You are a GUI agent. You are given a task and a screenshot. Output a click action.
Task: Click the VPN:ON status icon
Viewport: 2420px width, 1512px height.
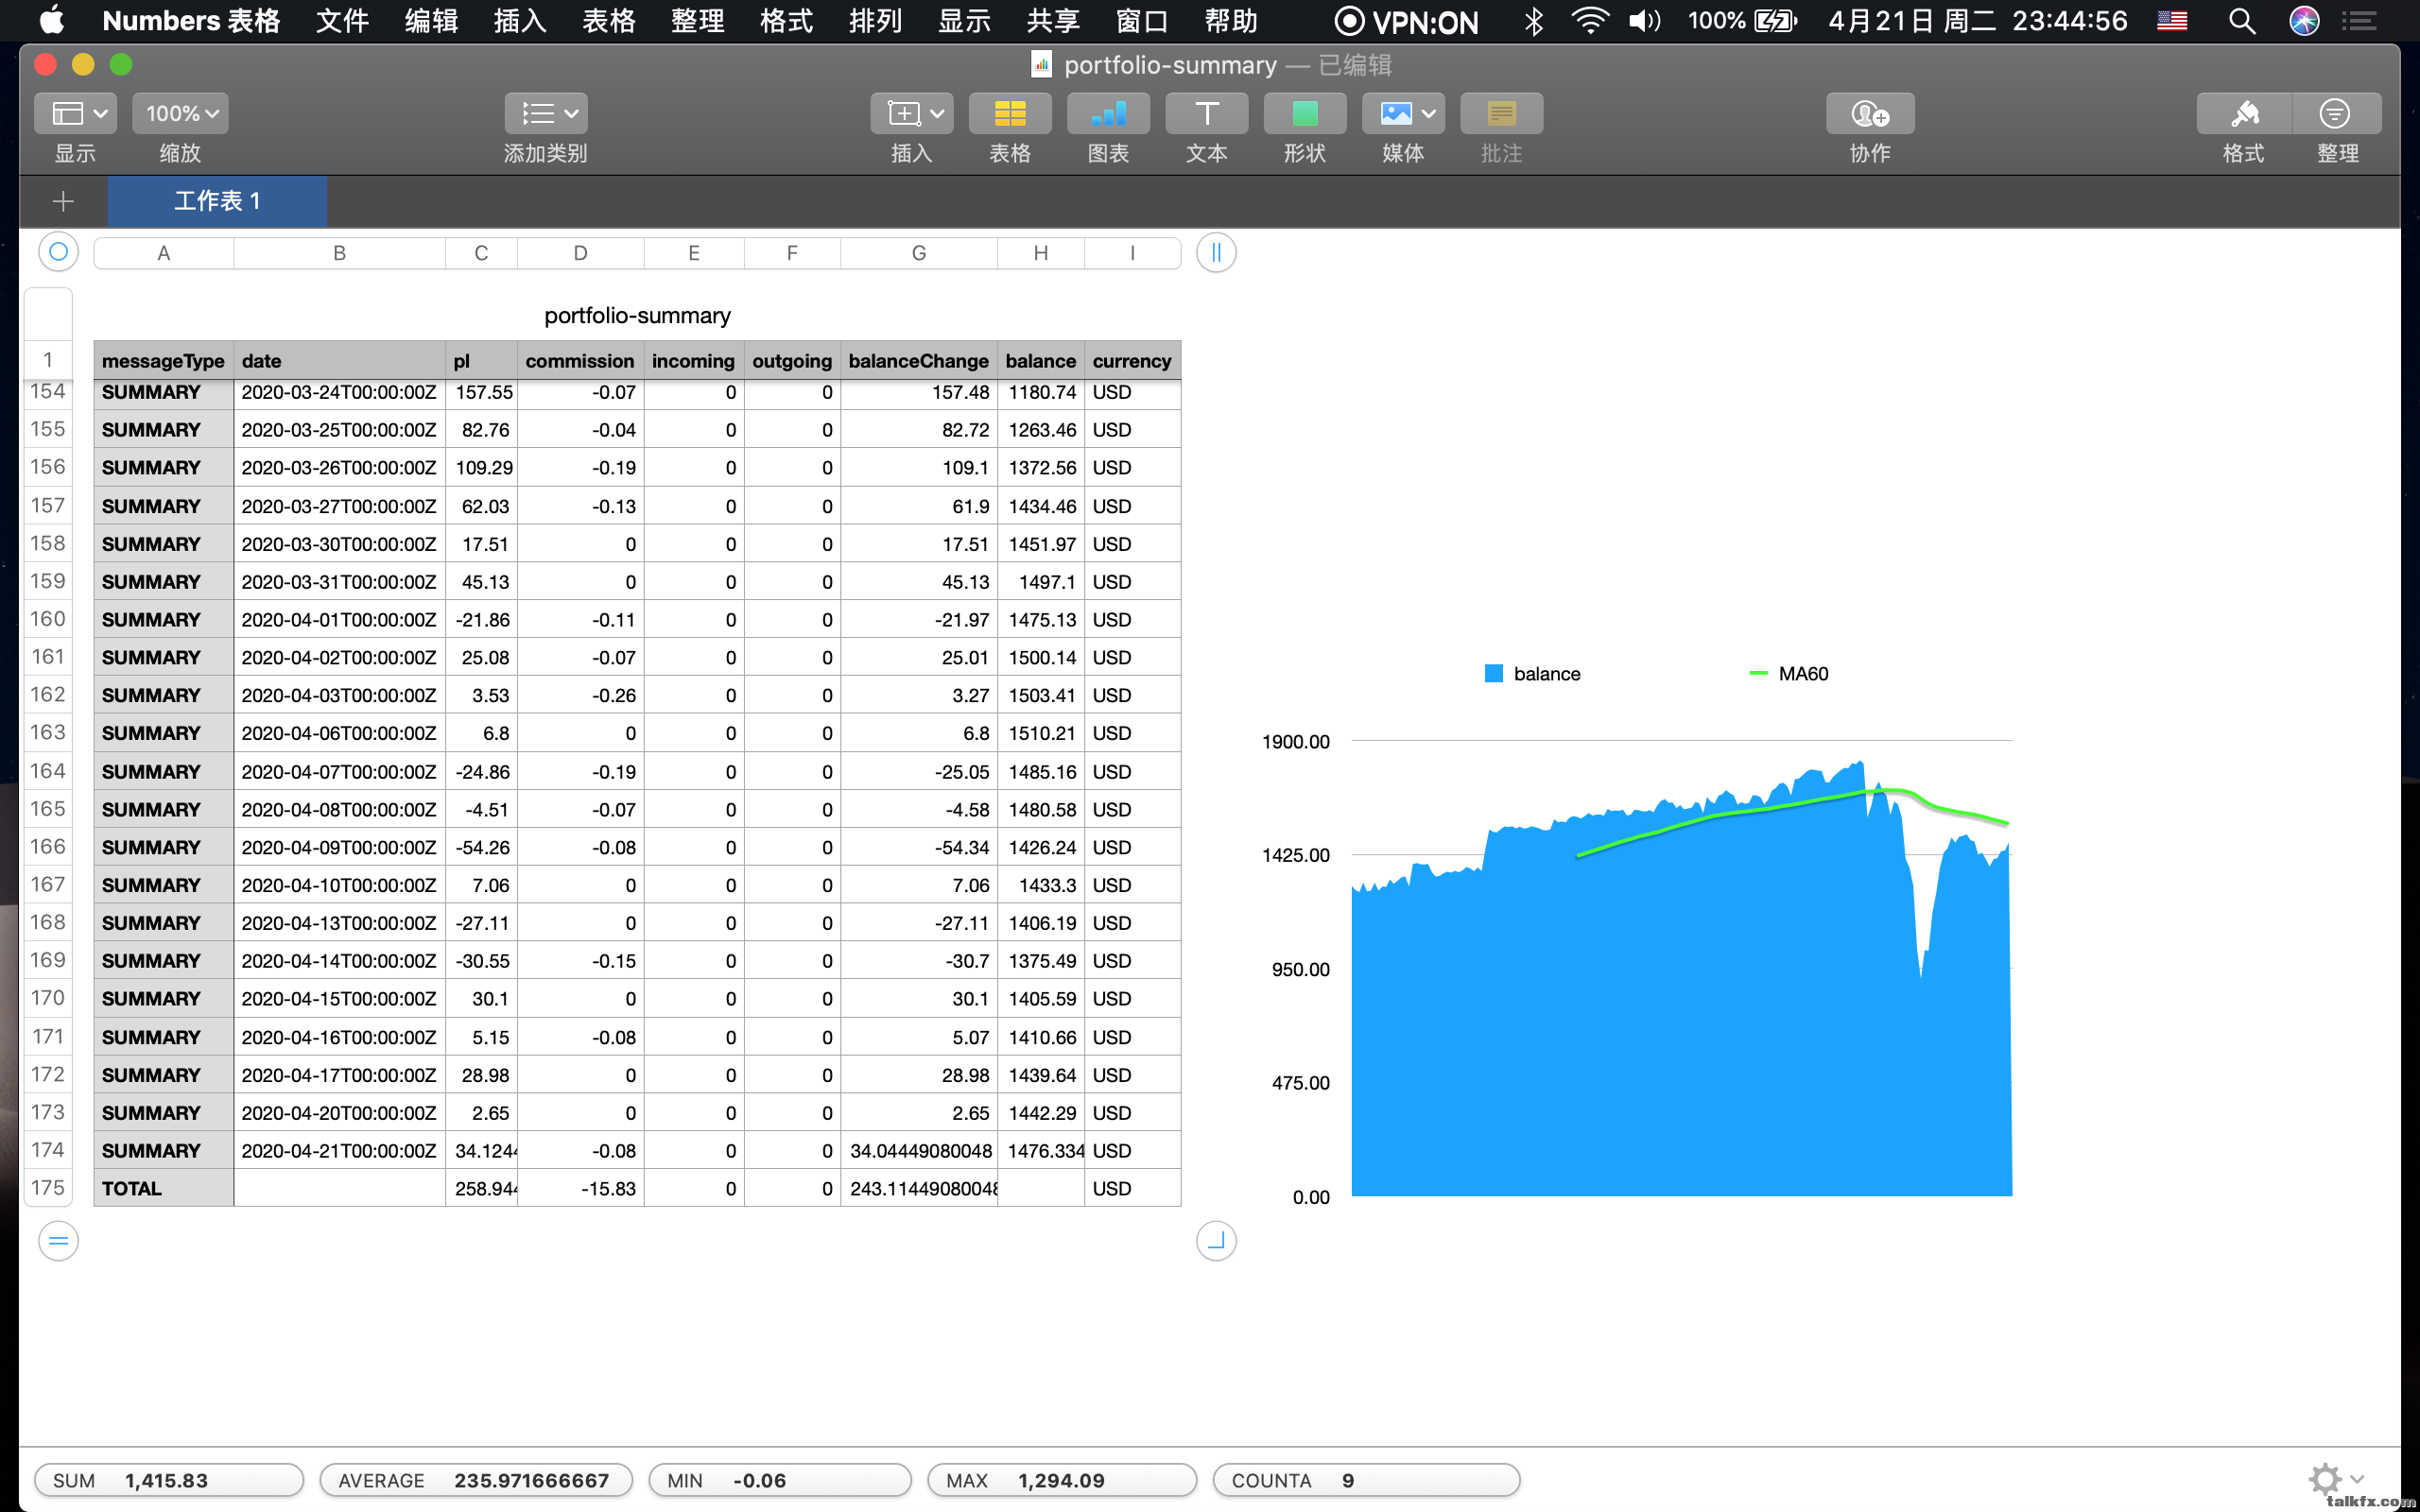pos(1406,21)
